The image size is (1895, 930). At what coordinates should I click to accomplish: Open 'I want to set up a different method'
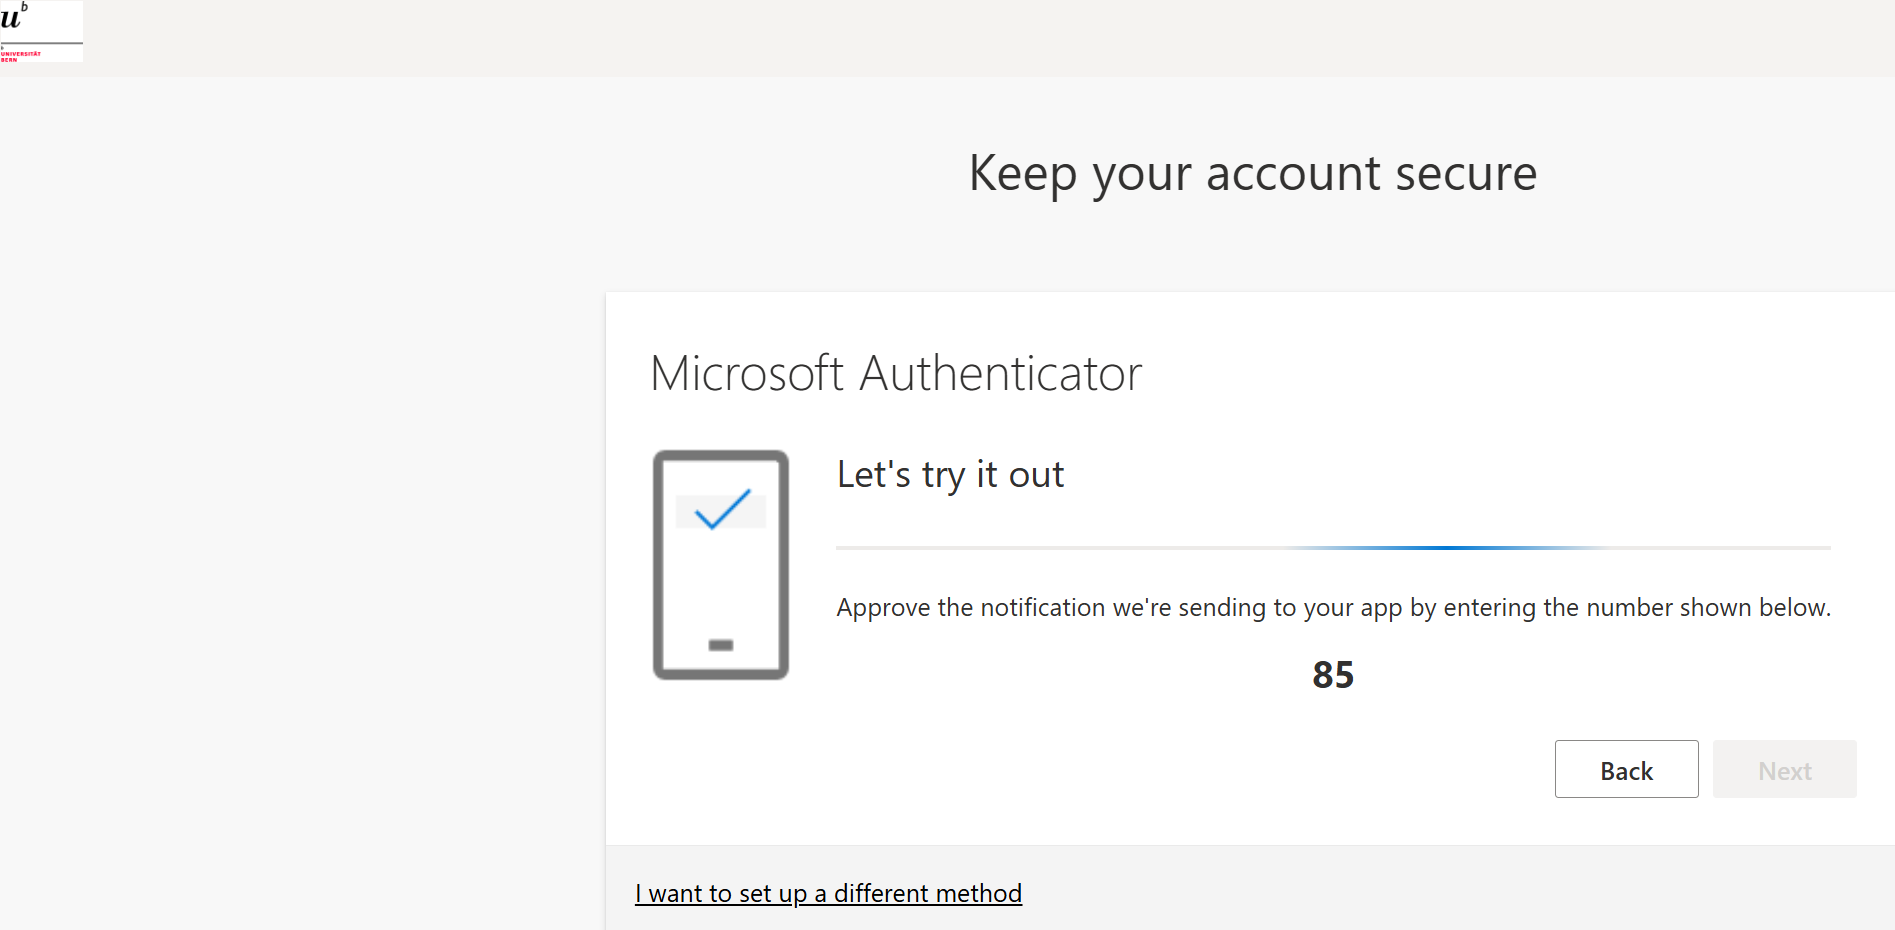tap(828, 893)
